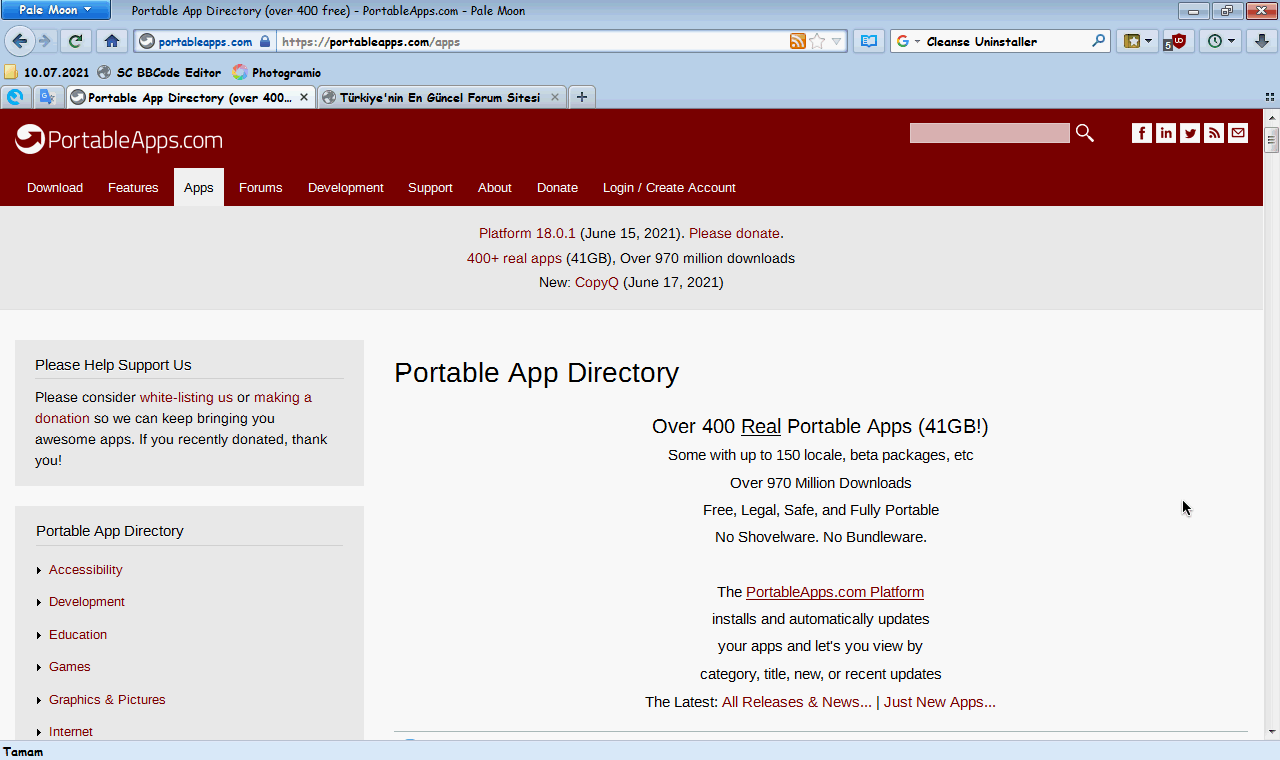The image size is (1280, 760).
Task: Open Just New Apps link
Action: click(940, 702)
